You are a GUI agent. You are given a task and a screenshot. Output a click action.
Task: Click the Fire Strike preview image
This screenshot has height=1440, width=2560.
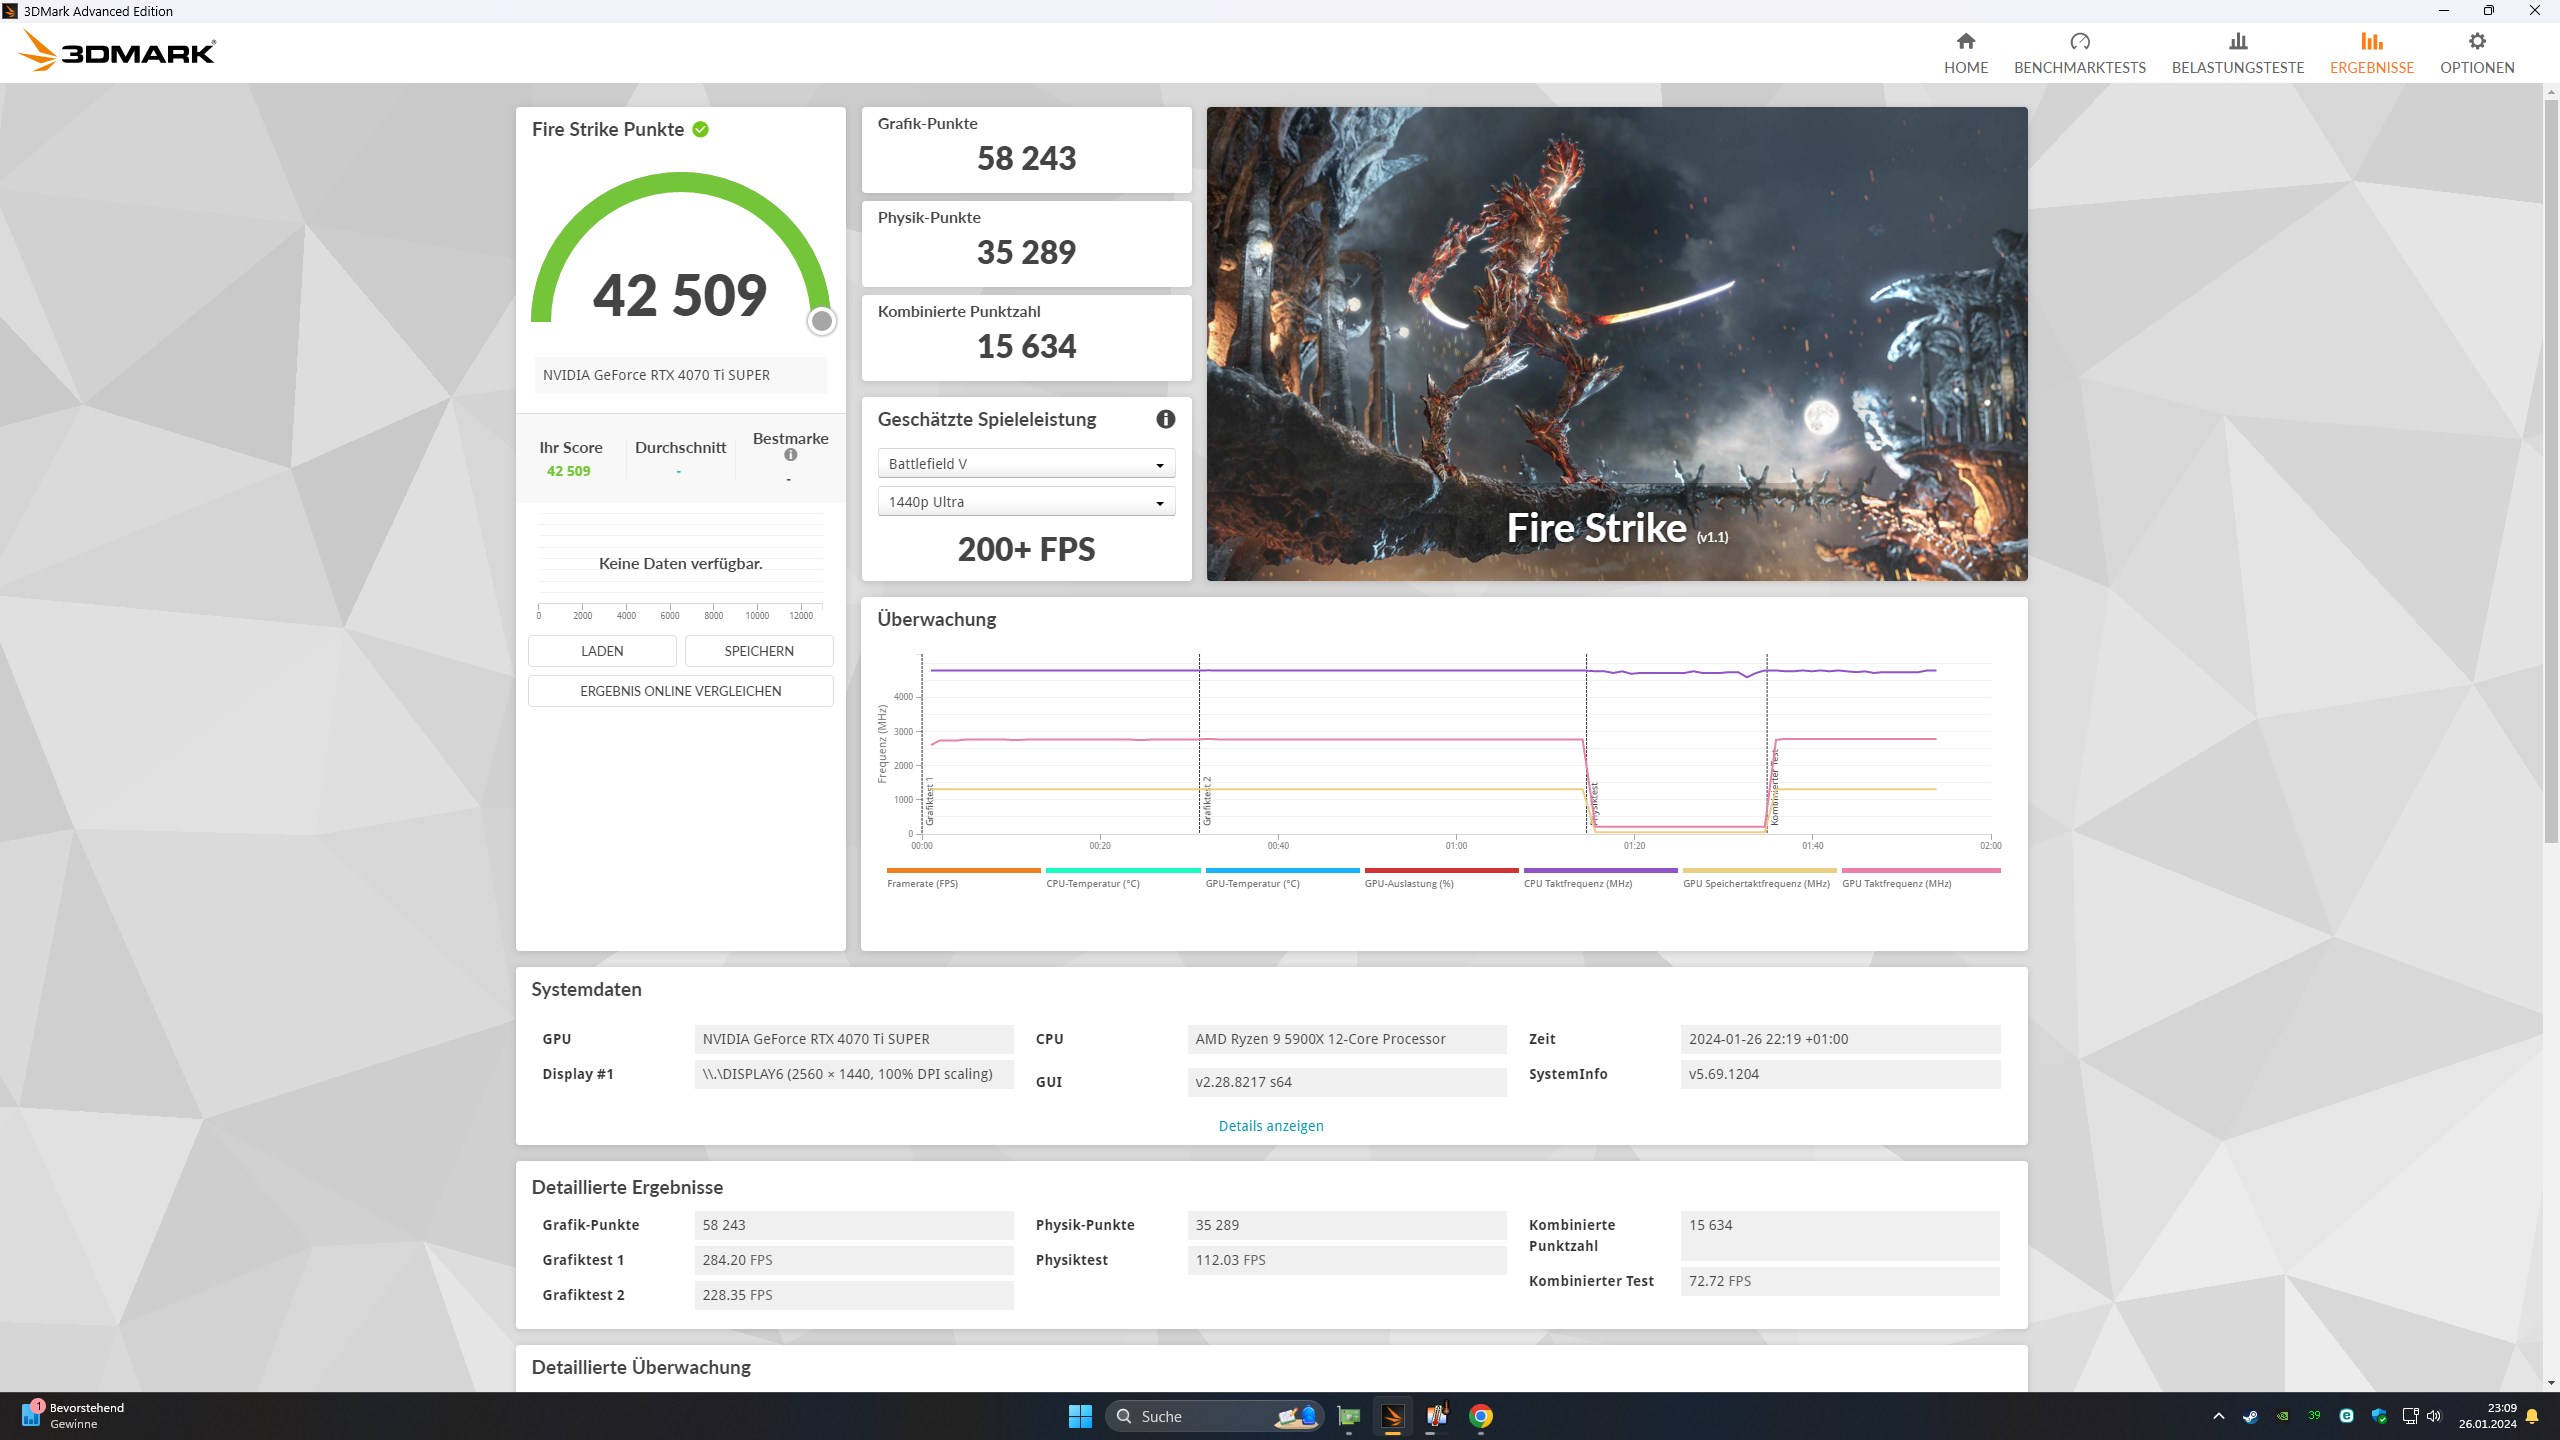tap(1616, 343)
